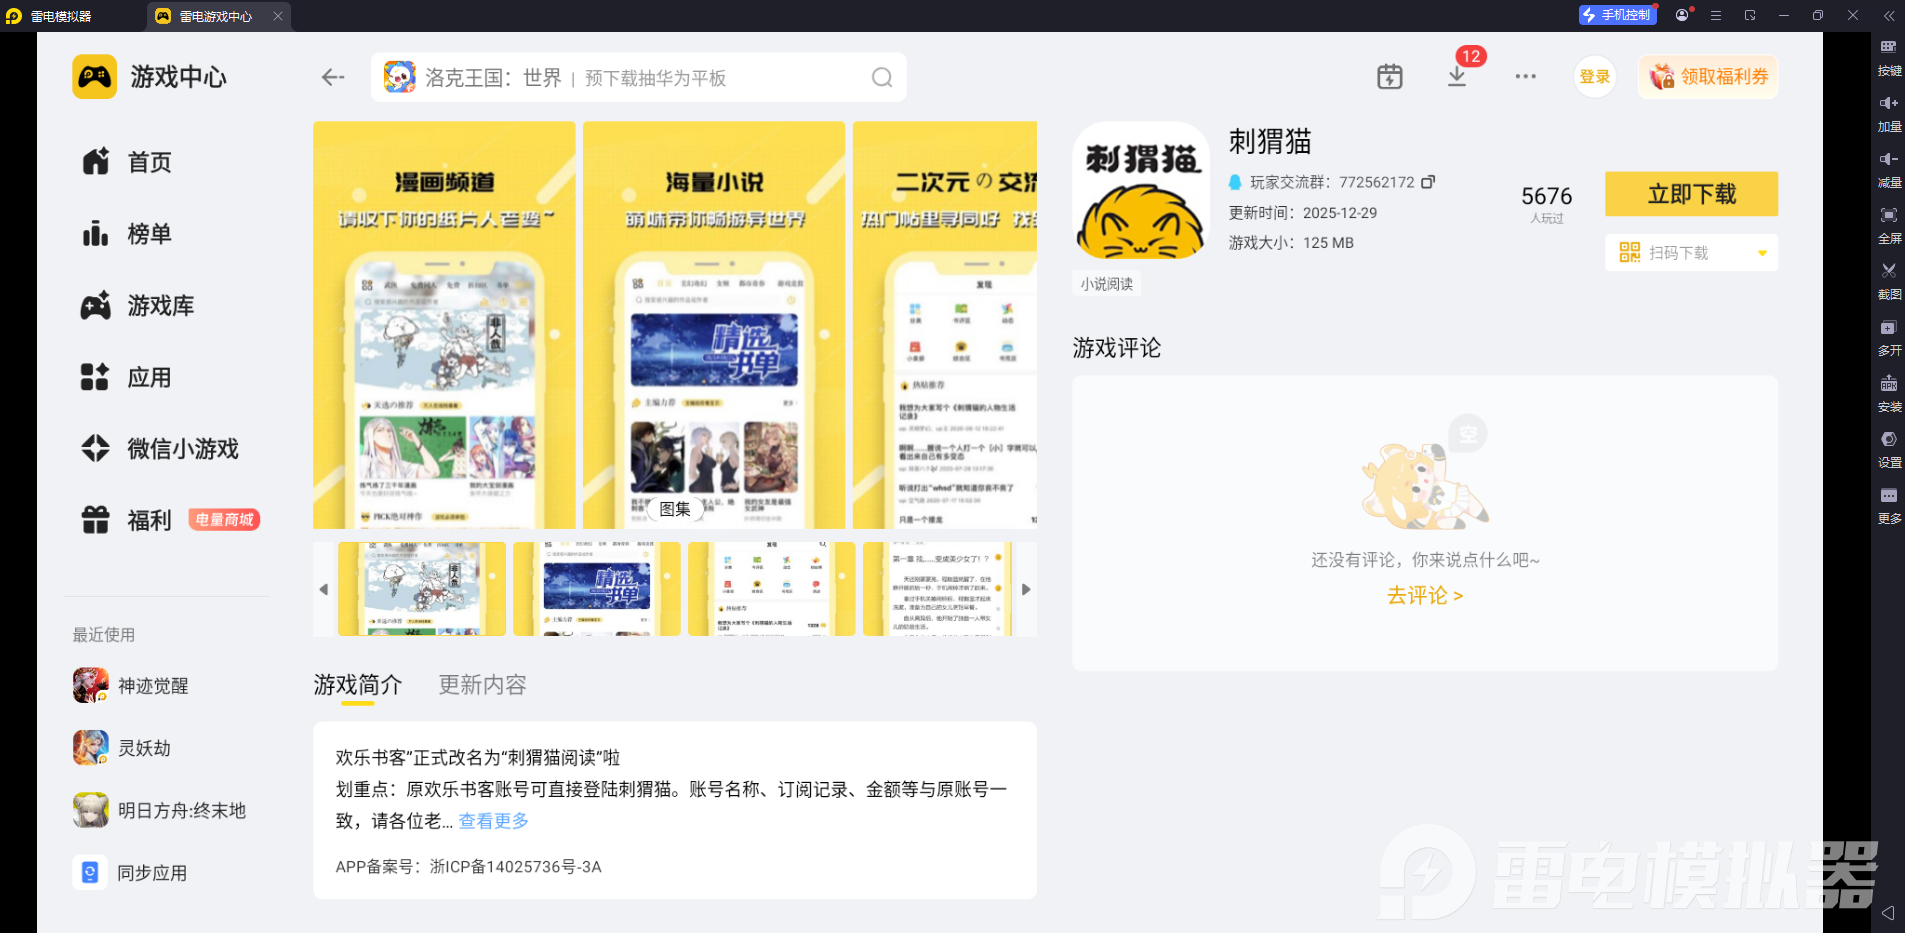Expand description via 查看更多 link
Screen dimensions: 1905x933
pyautogui.click(x=494, y=821)
